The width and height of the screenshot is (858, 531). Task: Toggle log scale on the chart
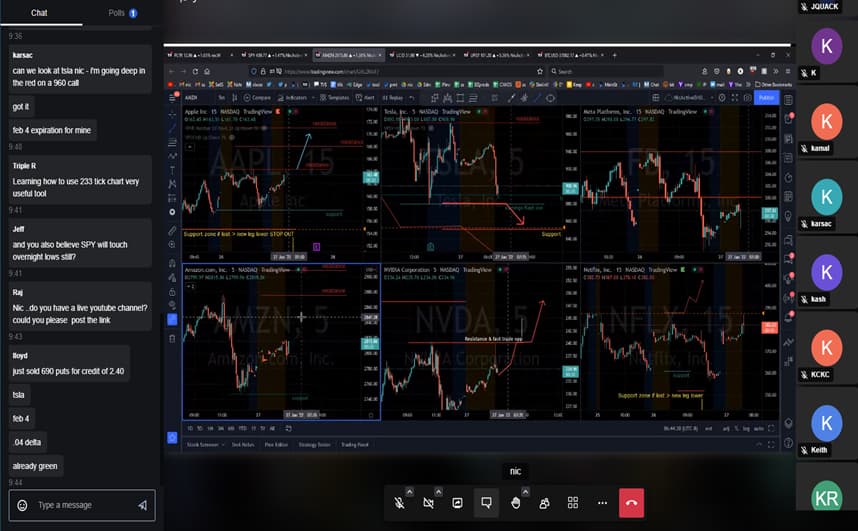coord(746,428)
